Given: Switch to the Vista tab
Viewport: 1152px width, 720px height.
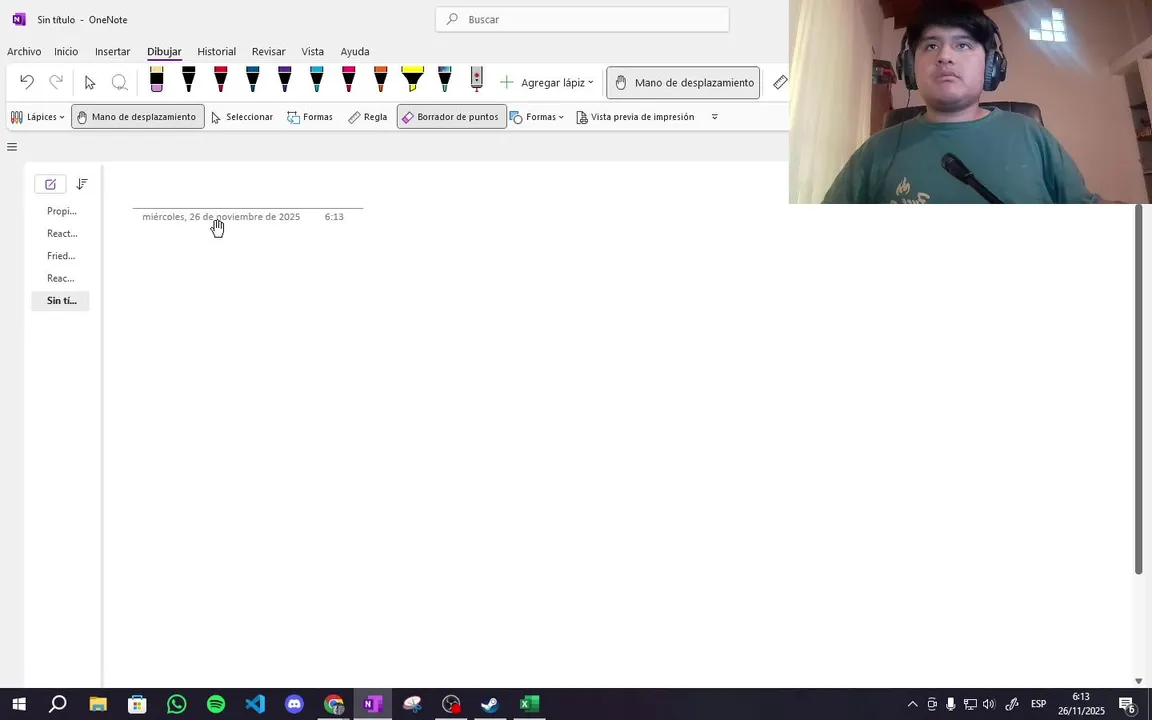Looking at the screenshot, I should [312, 51].
